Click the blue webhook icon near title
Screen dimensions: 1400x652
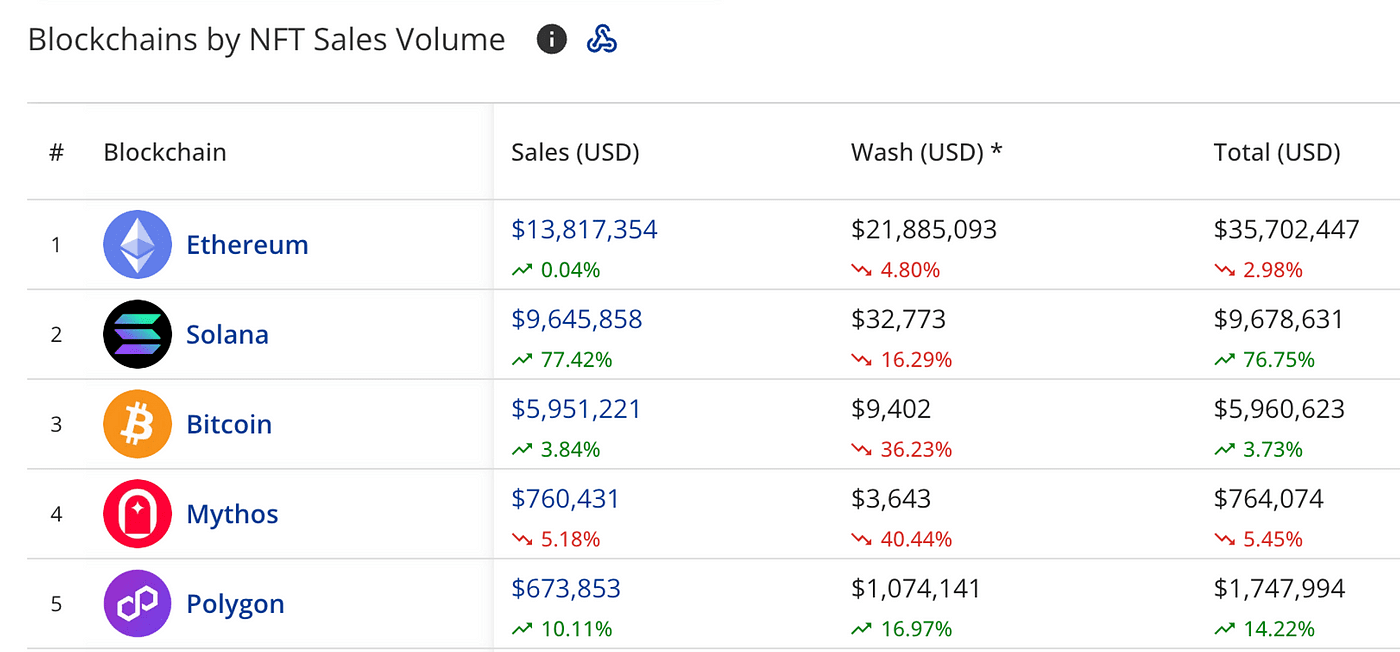(x=601, y=40)
